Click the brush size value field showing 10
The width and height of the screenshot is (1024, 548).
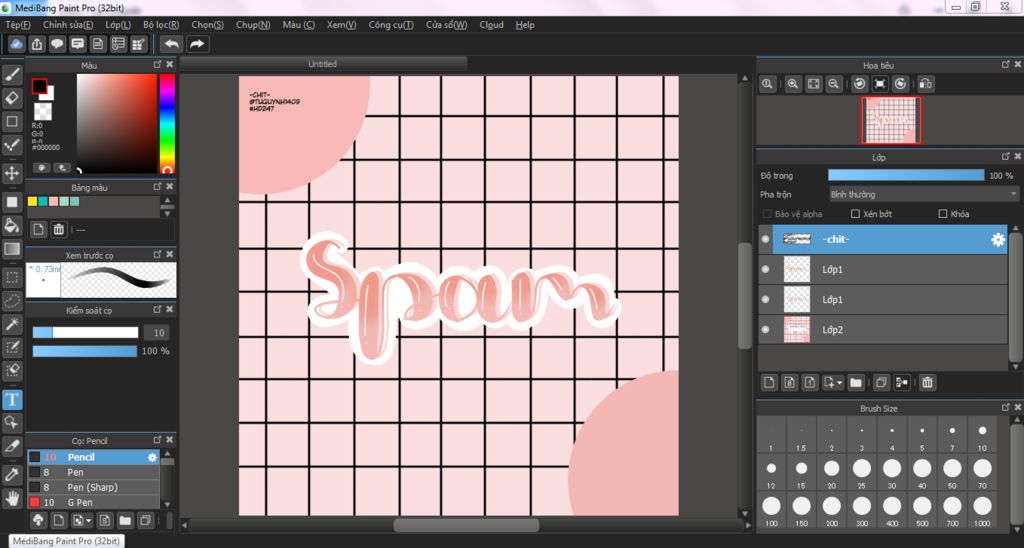coord(157,332)
